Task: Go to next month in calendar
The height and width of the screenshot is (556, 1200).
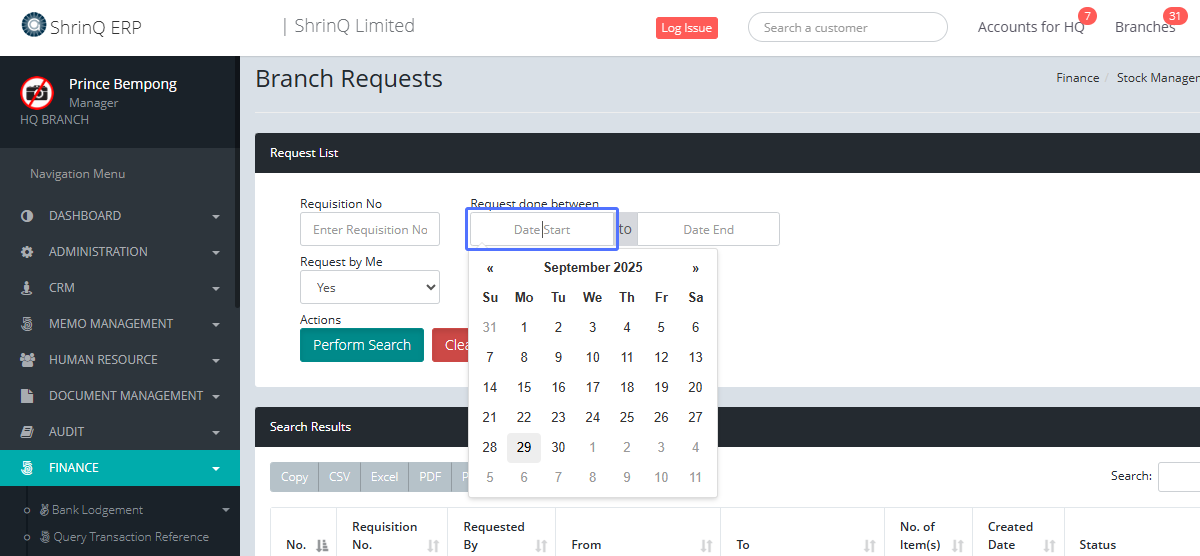Action: pyautogui.click(x=695, y=268)
